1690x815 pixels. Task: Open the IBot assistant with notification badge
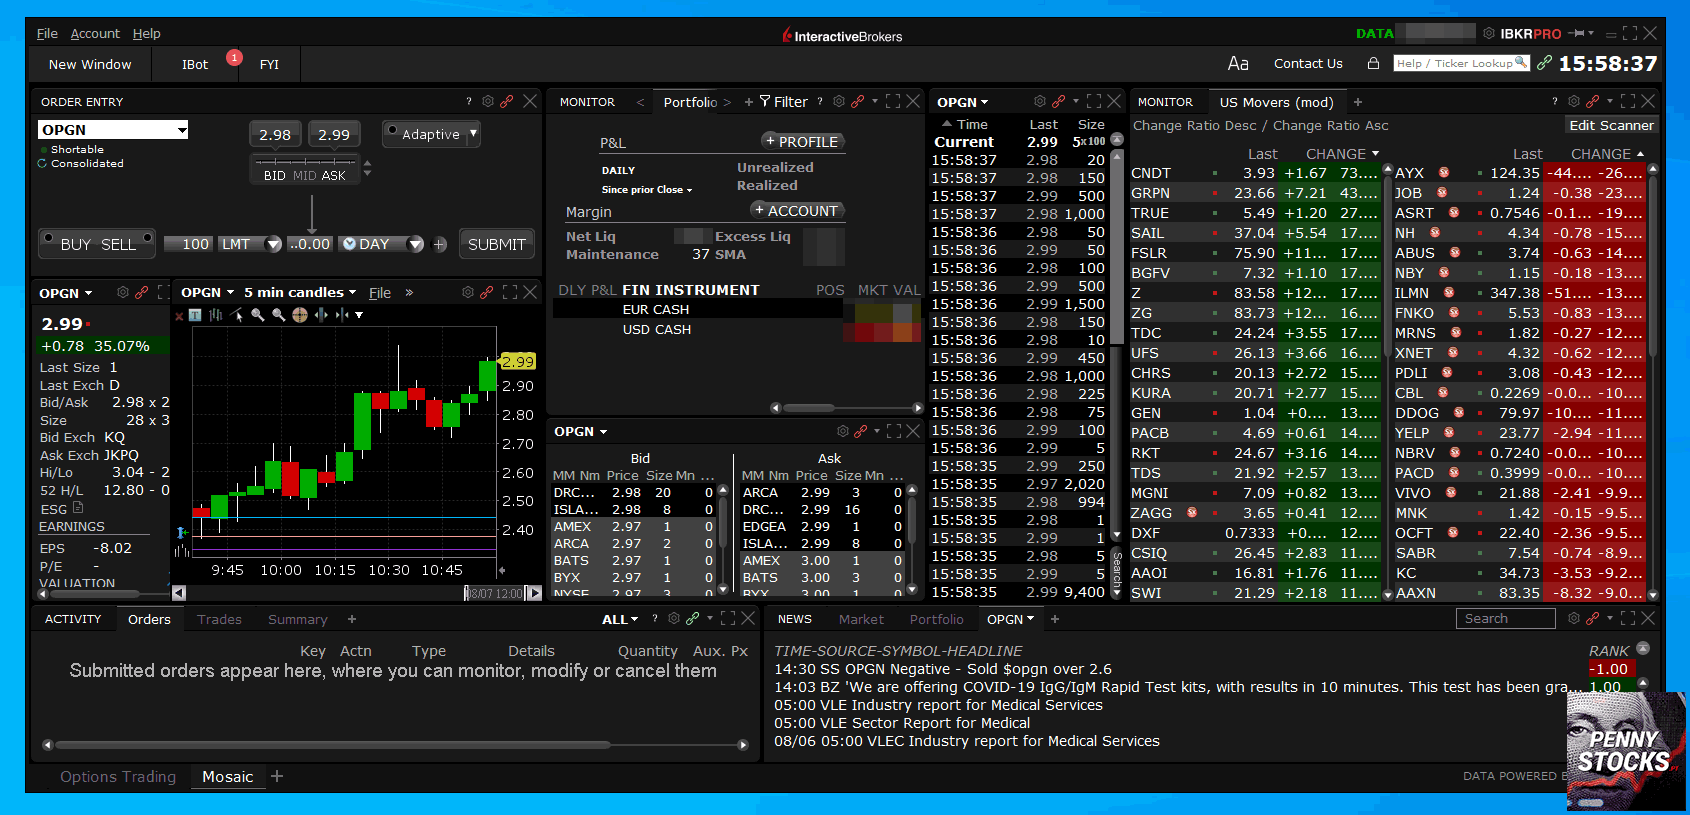click(195, 64)
